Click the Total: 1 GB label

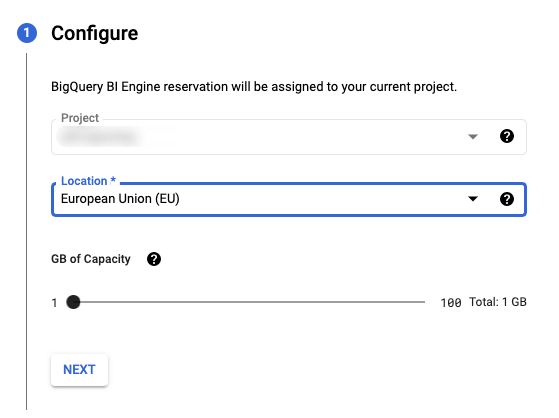498,302
